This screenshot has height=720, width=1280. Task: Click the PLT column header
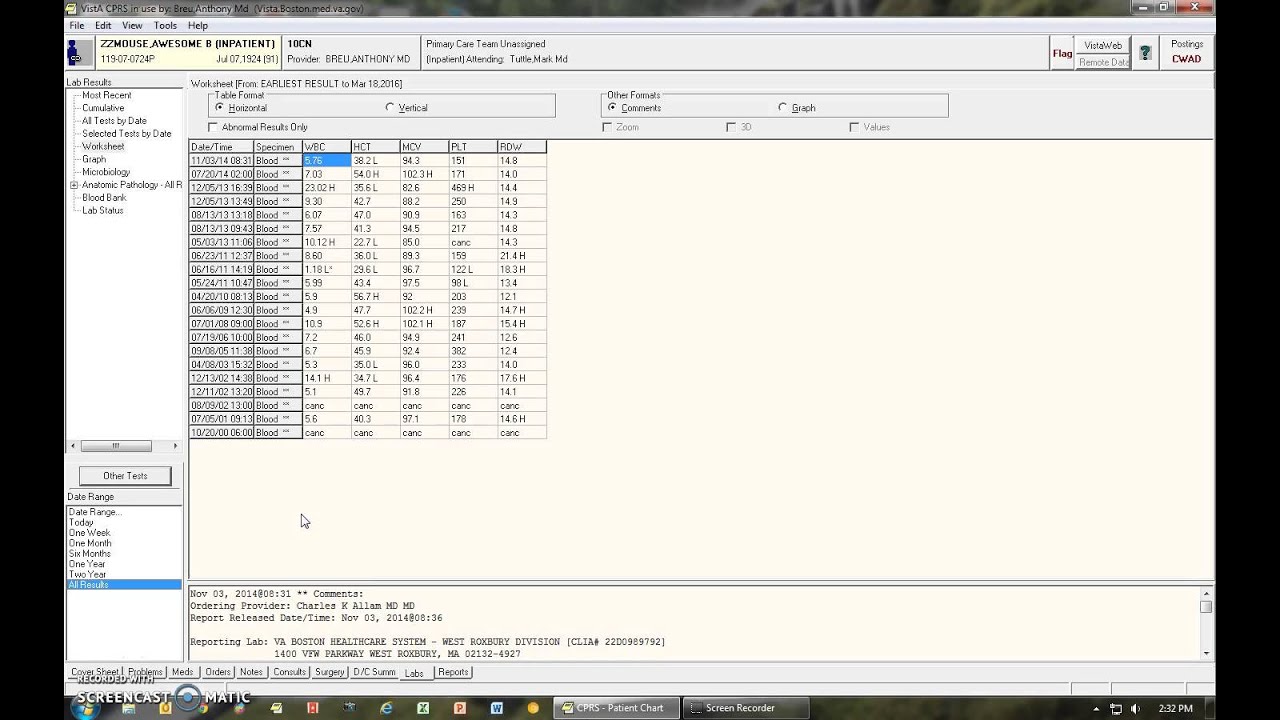pyautogui.click(x=472, y=147)
